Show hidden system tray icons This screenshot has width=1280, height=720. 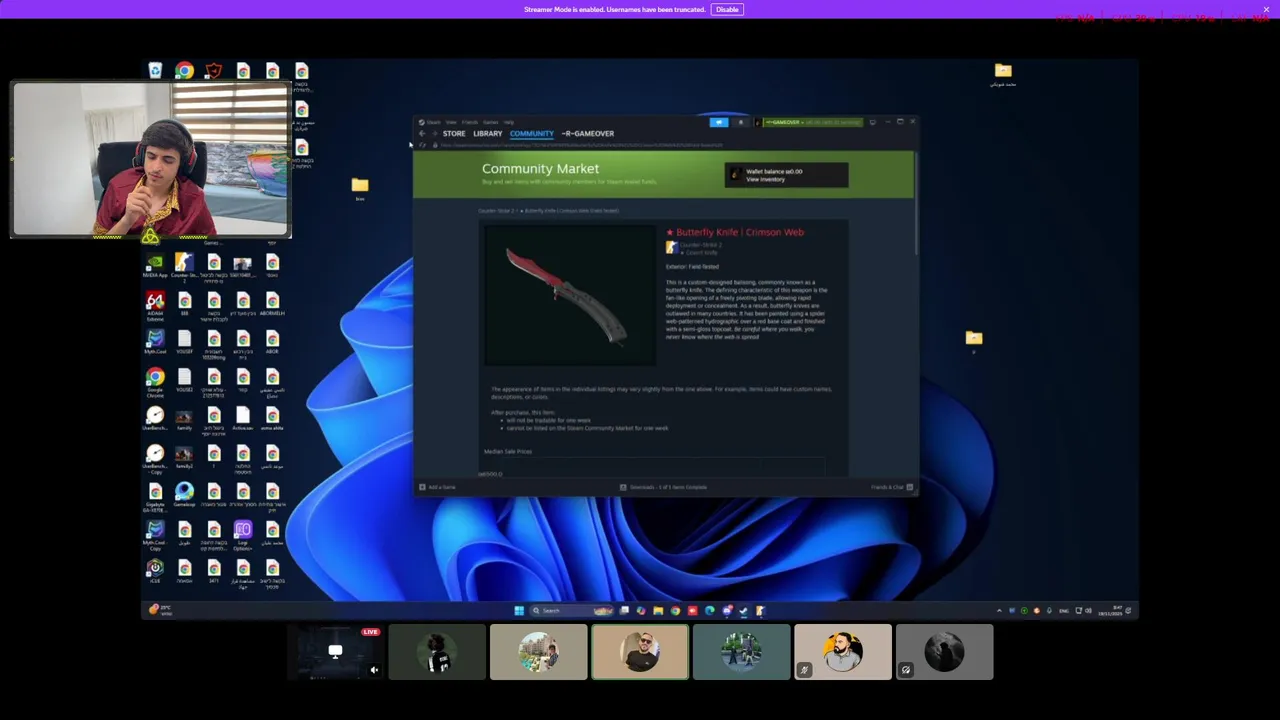[x=999, y=610]
